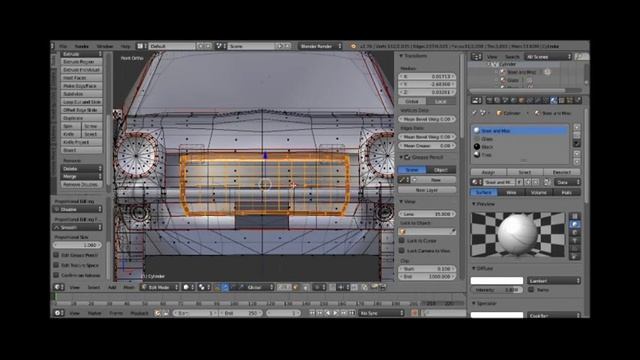Click the Specular color swatch
Image resolution: width=640 pixels, height=360 pixels.
coord(497,315)
